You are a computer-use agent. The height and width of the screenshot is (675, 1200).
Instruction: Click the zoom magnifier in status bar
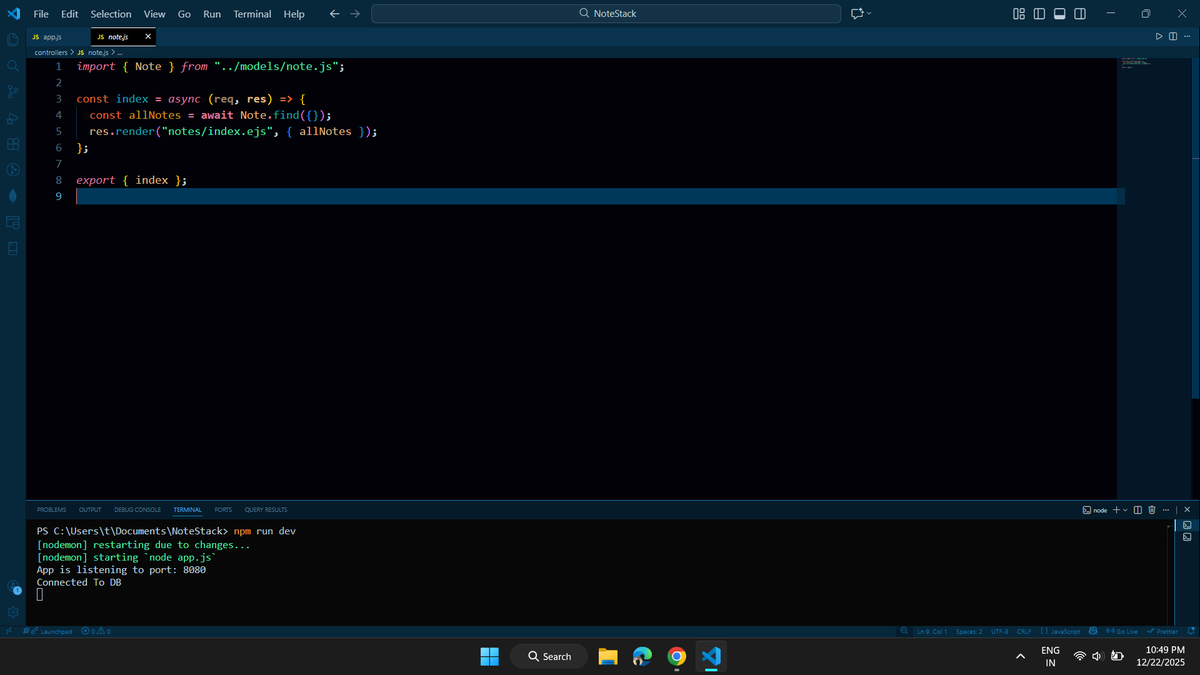[x=904, y=631]
